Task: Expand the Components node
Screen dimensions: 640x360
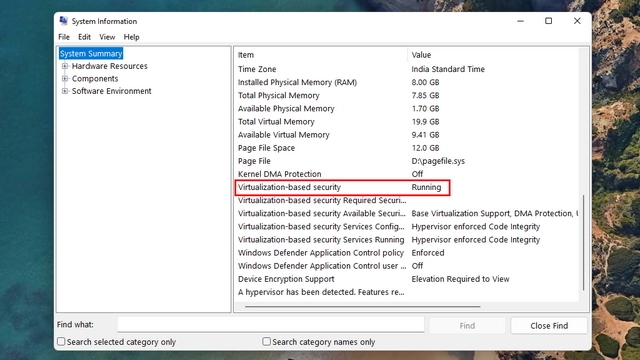Action: (64, 78)
